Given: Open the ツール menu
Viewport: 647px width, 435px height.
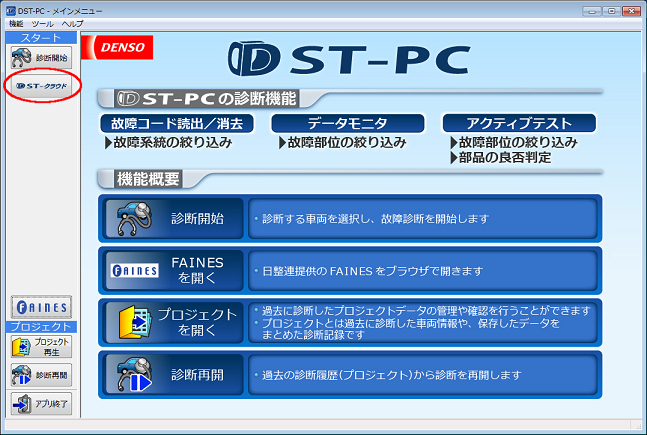Looking at the screenshot, I should click(x=43, y=24).
